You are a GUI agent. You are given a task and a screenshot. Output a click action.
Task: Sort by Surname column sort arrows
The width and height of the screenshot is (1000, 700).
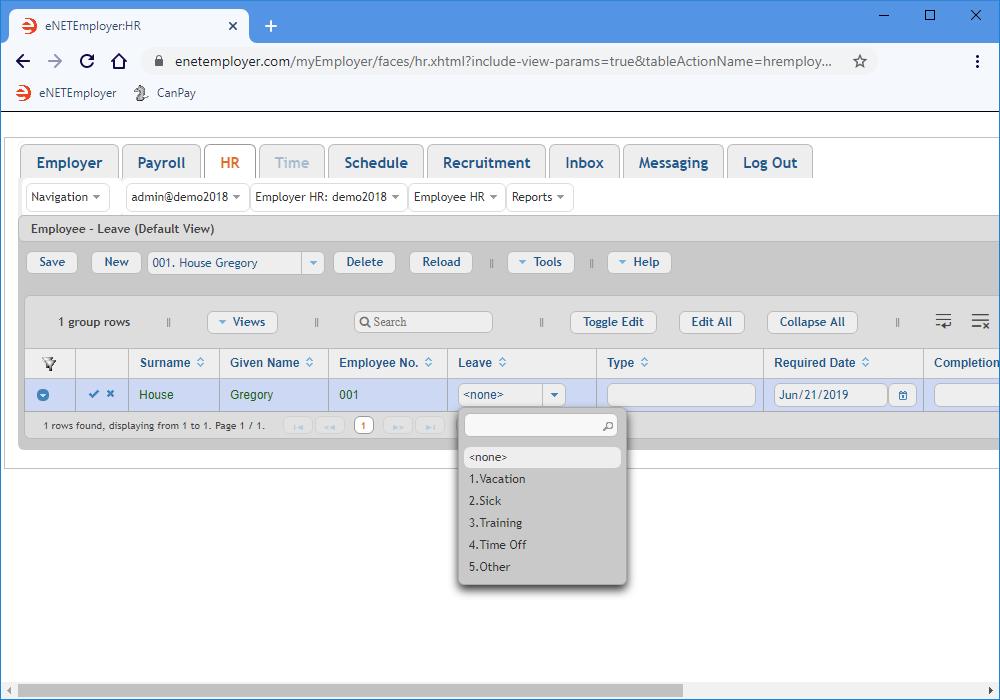[x=201, y=363]
